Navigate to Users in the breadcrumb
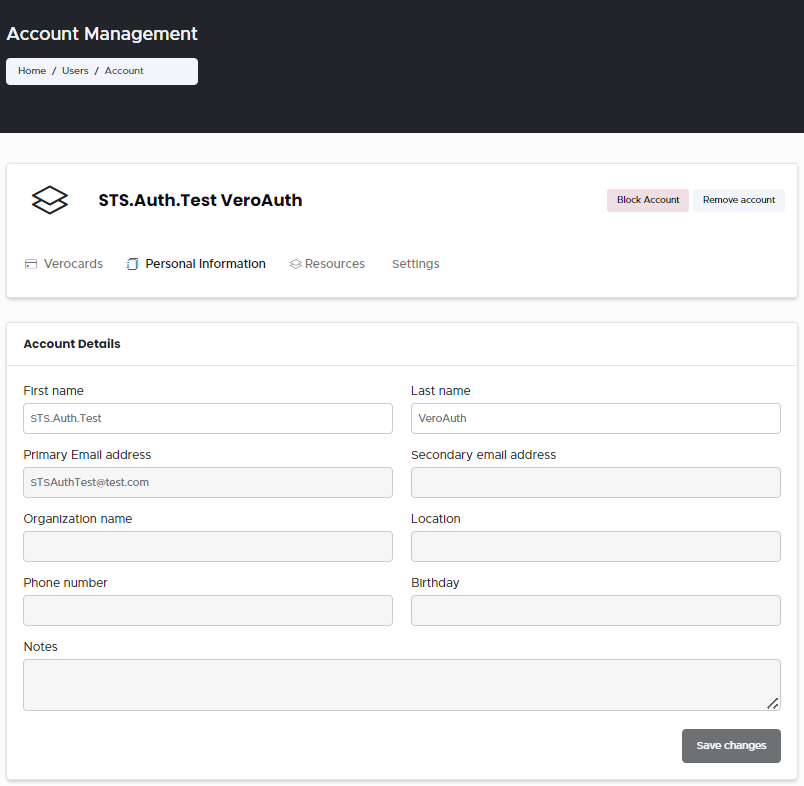 pos(75,71)
